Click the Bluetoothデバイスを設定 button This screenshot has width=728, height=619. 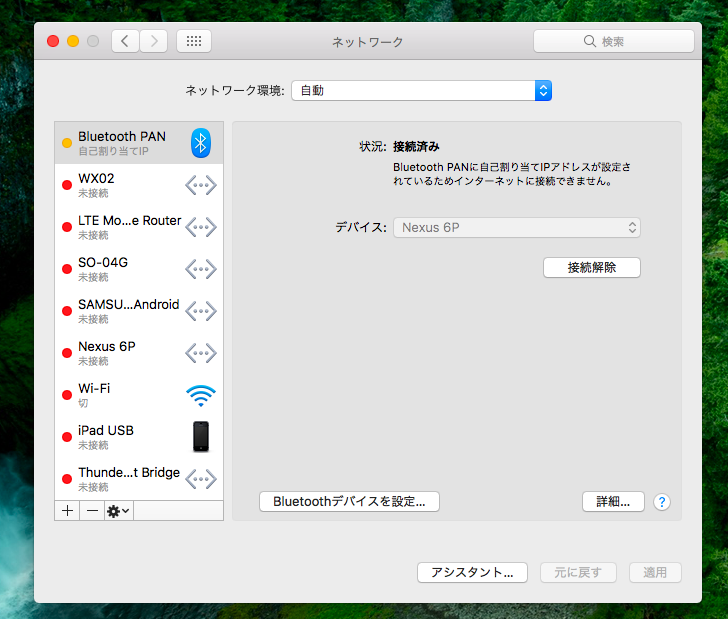tap(349, 502)
